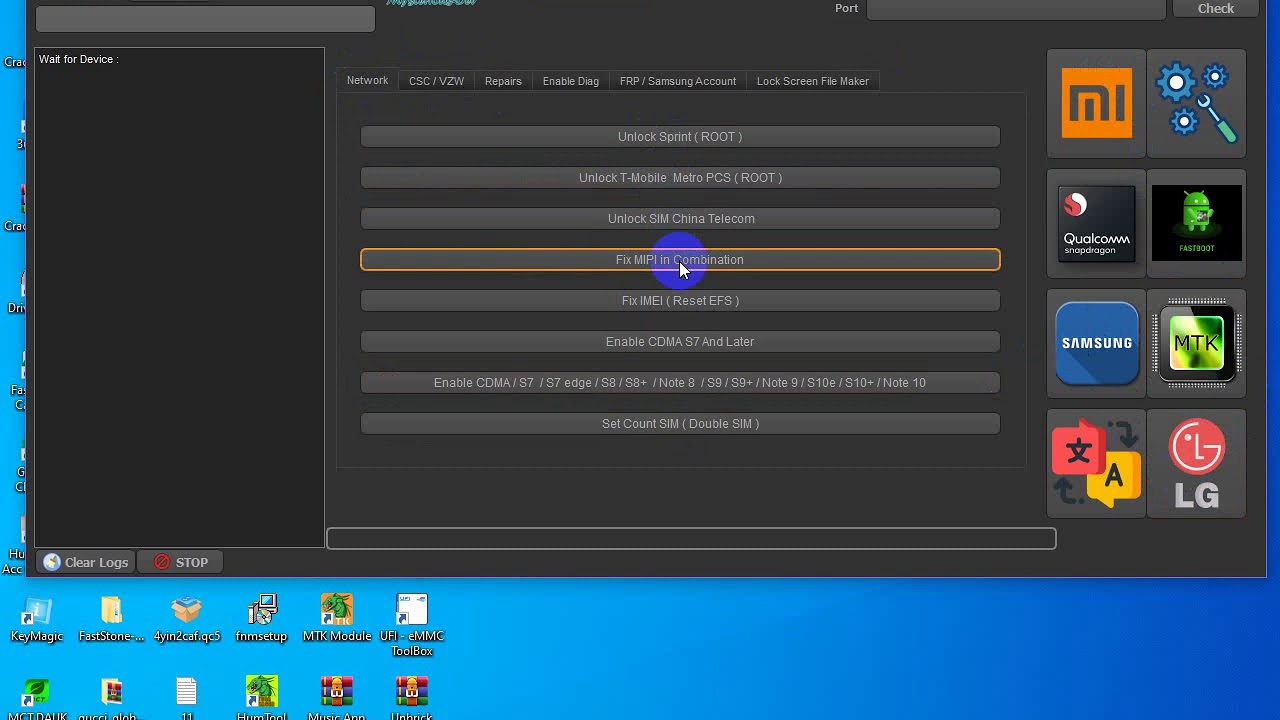Click the translate language icon

[1096, 463]
